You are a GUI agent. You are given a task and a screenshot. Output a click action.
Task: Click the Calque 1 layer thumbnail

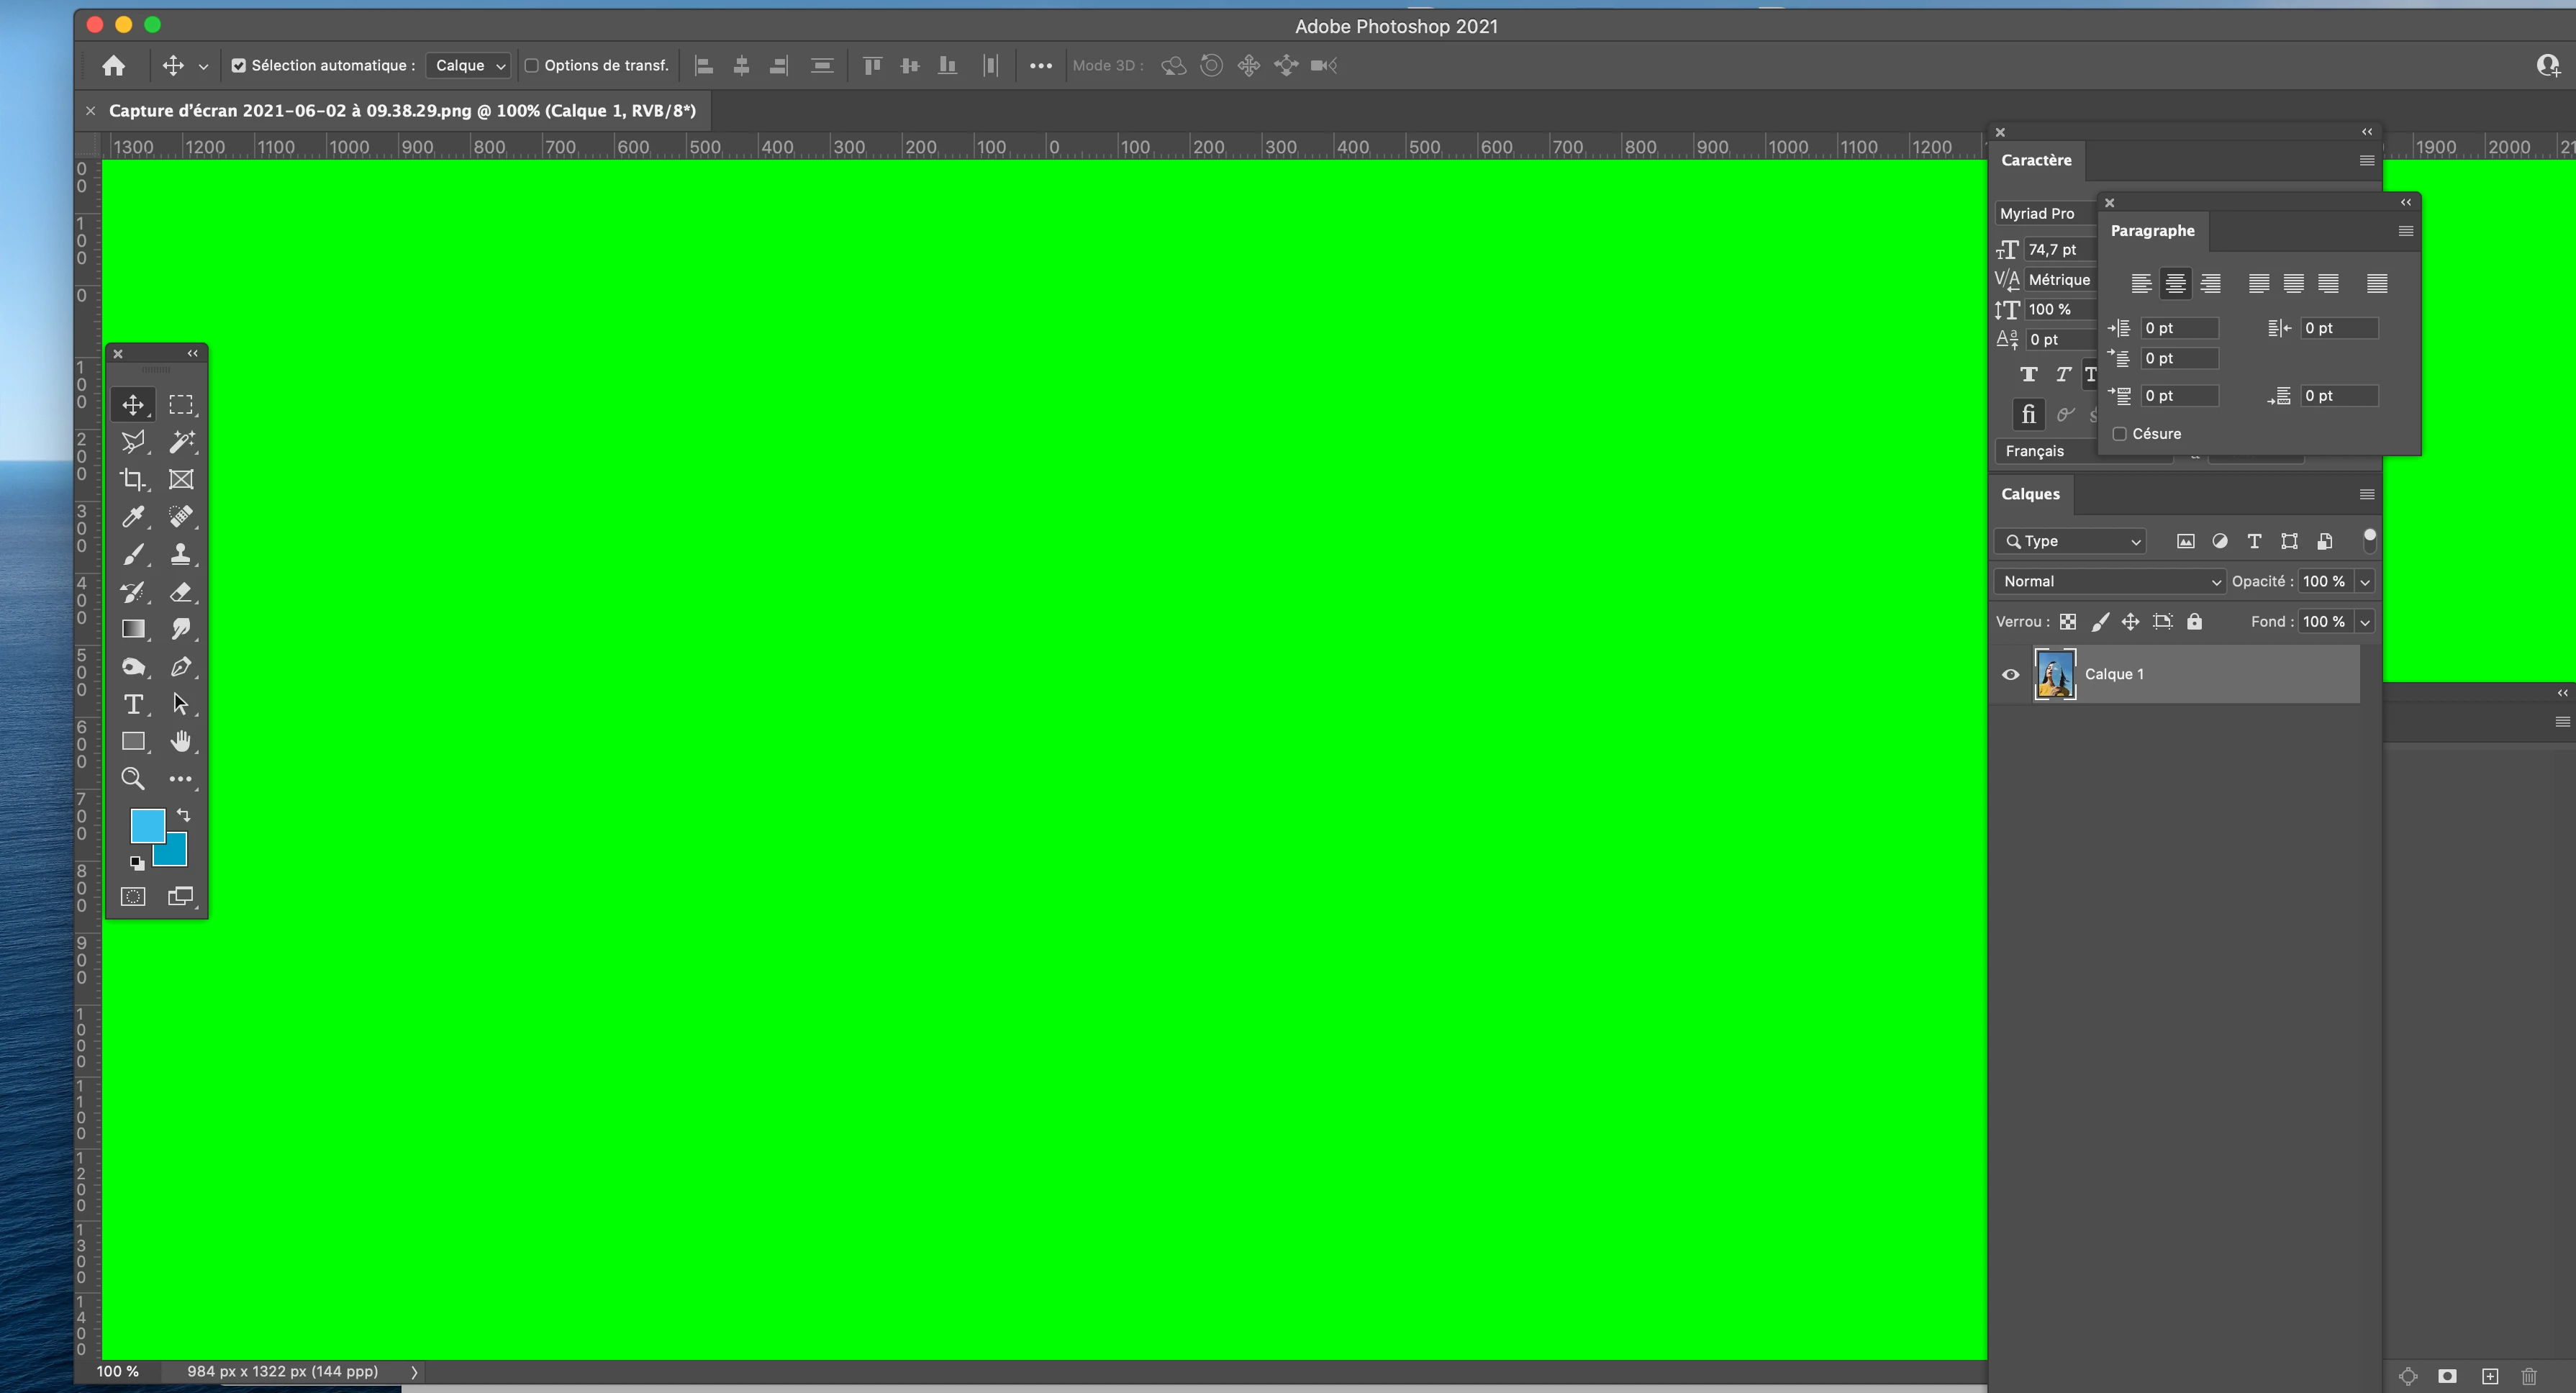coord(2055,674)
